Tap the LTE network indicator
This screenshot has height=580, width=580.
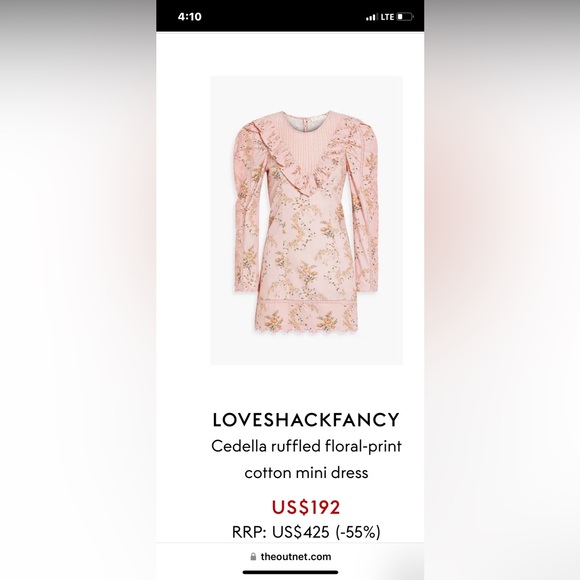point(387,17)
